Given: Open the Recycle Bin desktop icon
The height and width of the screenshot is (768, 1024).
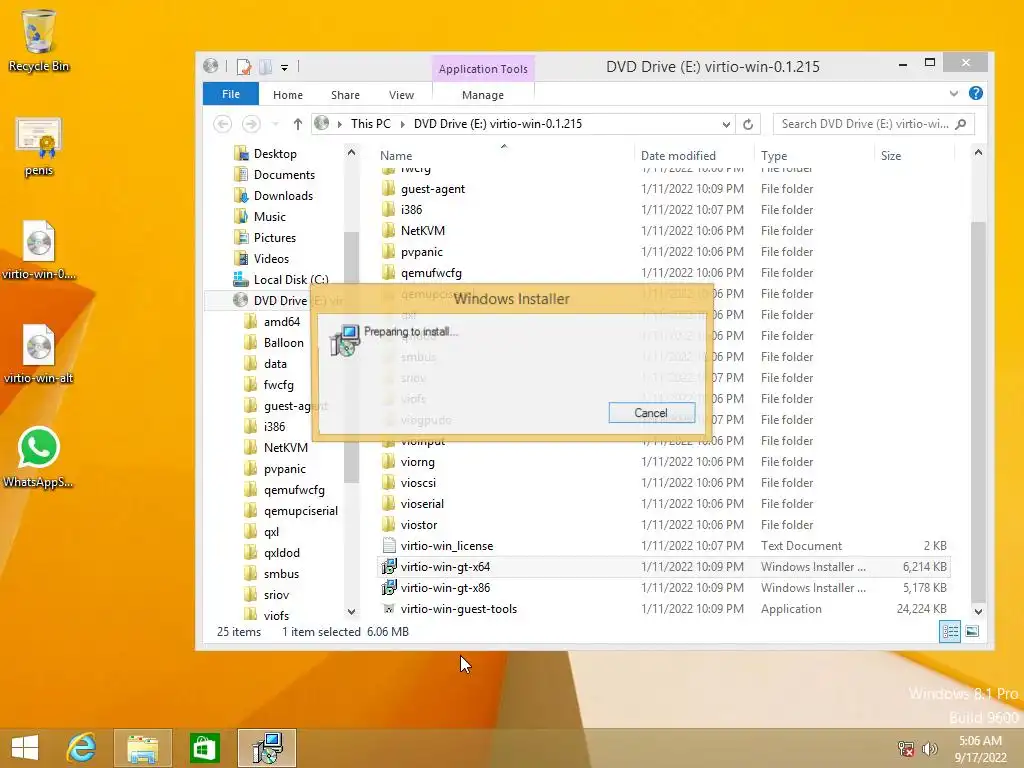Looking at the screenshot, I should (x=39, y=40).
